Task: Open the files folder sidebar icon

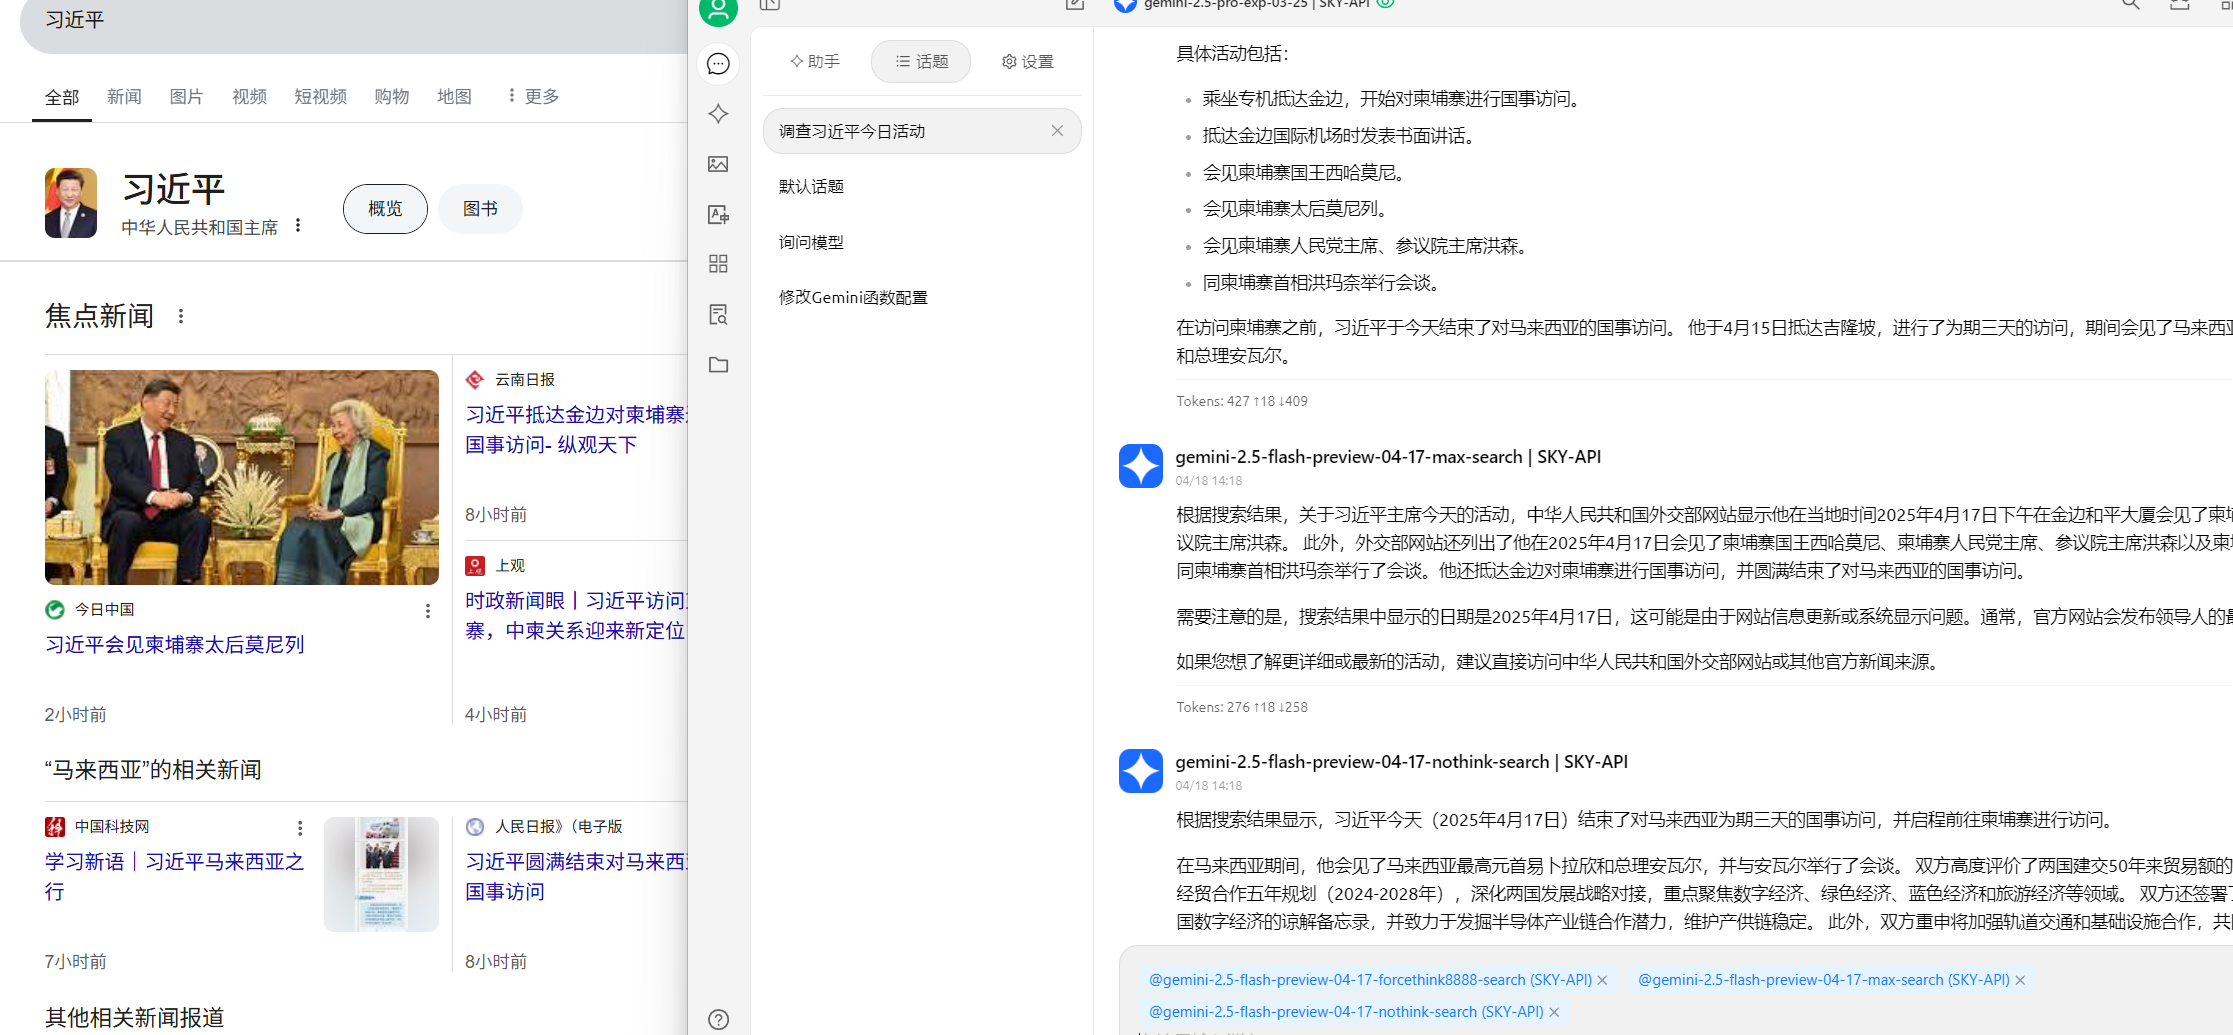Action: 718,364
